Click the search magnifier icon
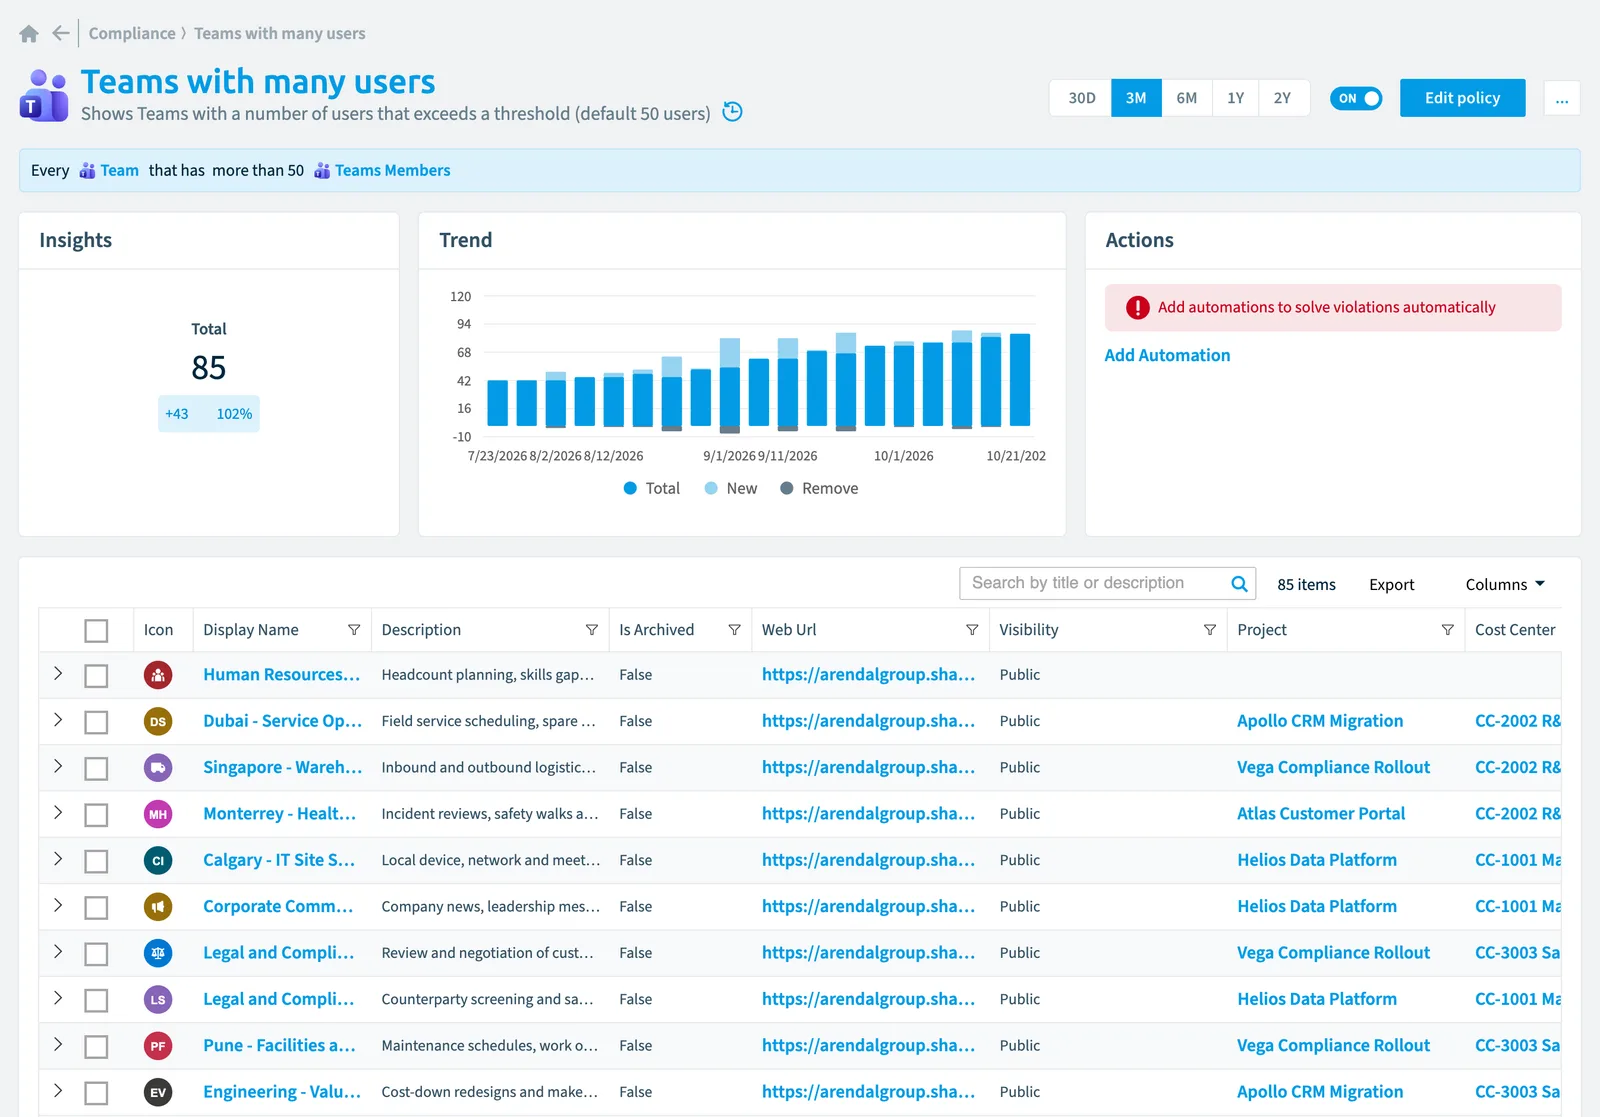The width and height of the screenshot is (1600, 1117). (x=1239, y=584)
